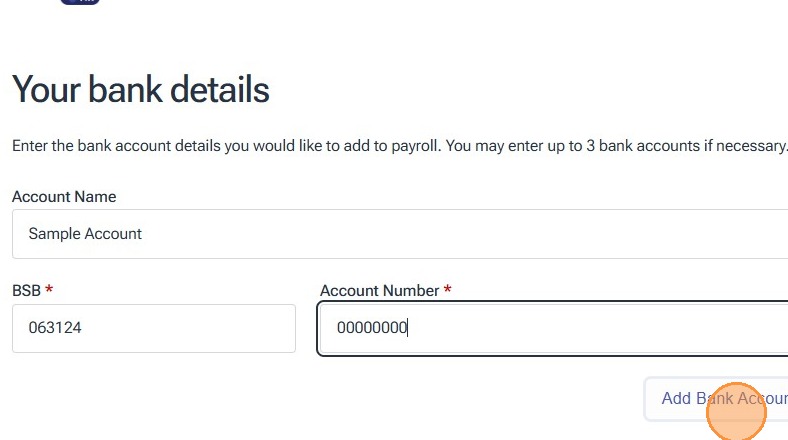Focus the Account Name input field
This screenshot has height=440, width=788.
(x=400, y=234)
